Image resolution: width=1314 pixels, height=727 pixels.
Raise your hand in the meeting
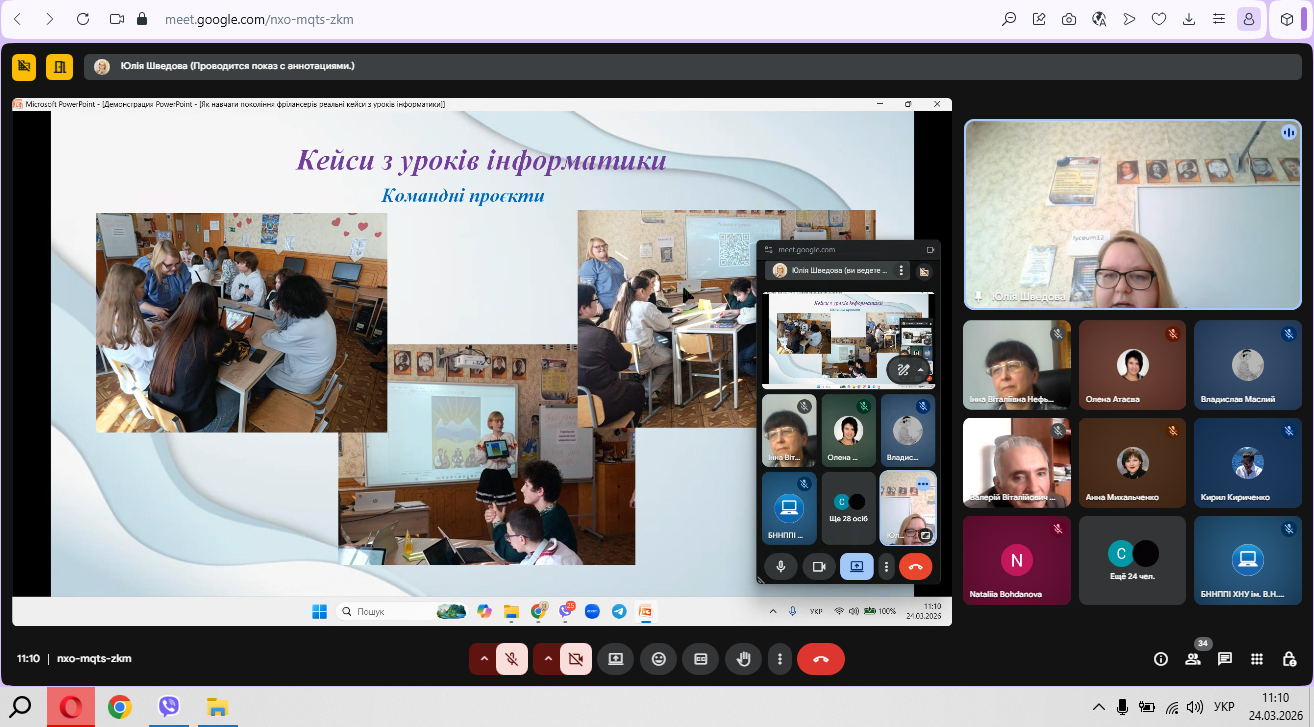743,659
